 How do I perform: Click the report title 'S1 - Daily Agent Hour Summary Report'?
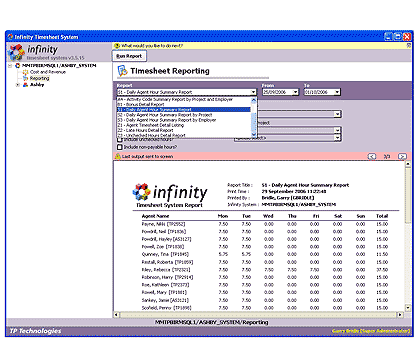pos(305,185)
